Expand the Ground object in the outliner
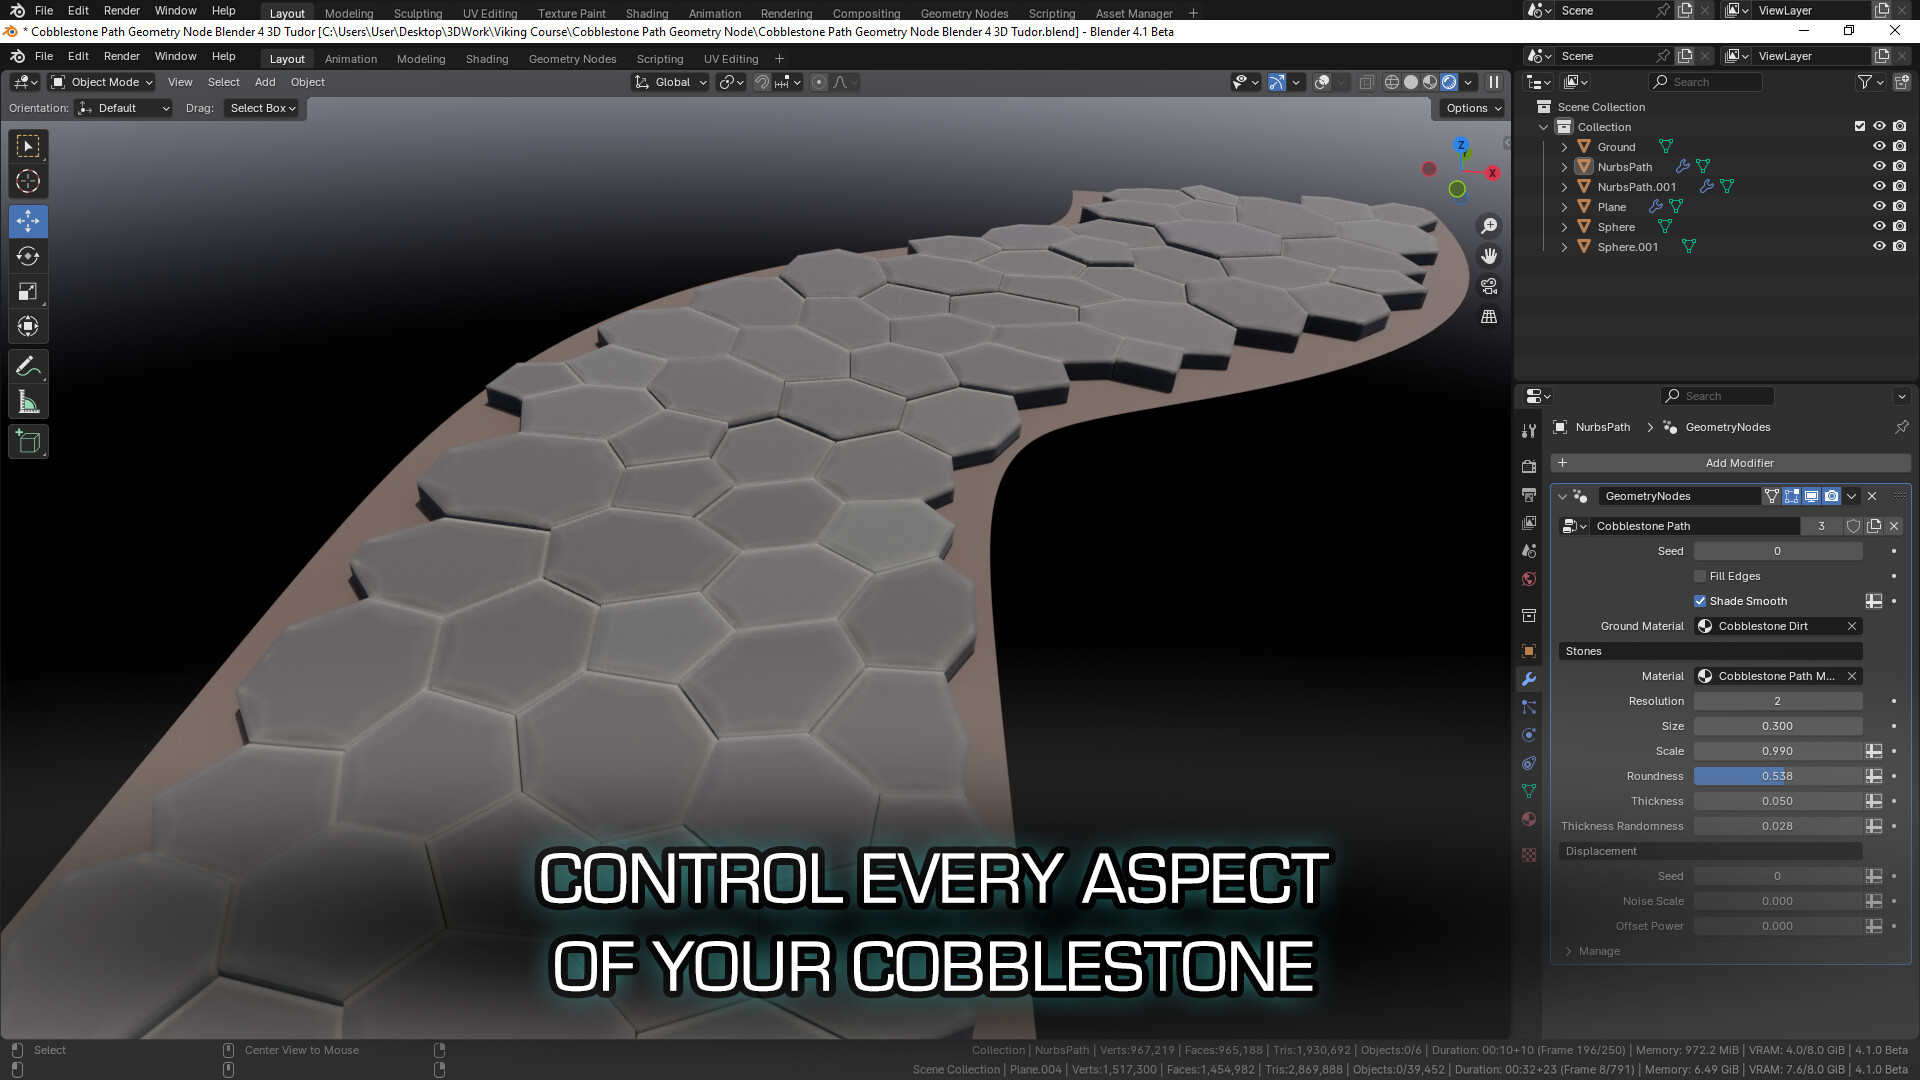This screenshot has height=1080, width=1920. click(1565, 147)
